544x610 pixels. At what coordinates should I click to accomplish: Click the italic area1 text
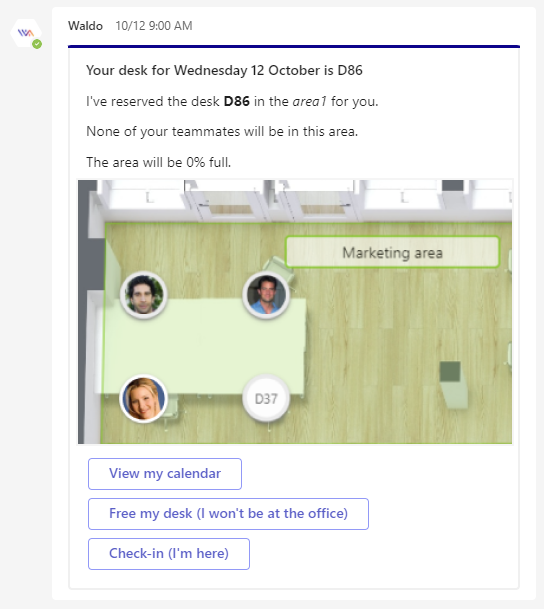coord(309,102)
